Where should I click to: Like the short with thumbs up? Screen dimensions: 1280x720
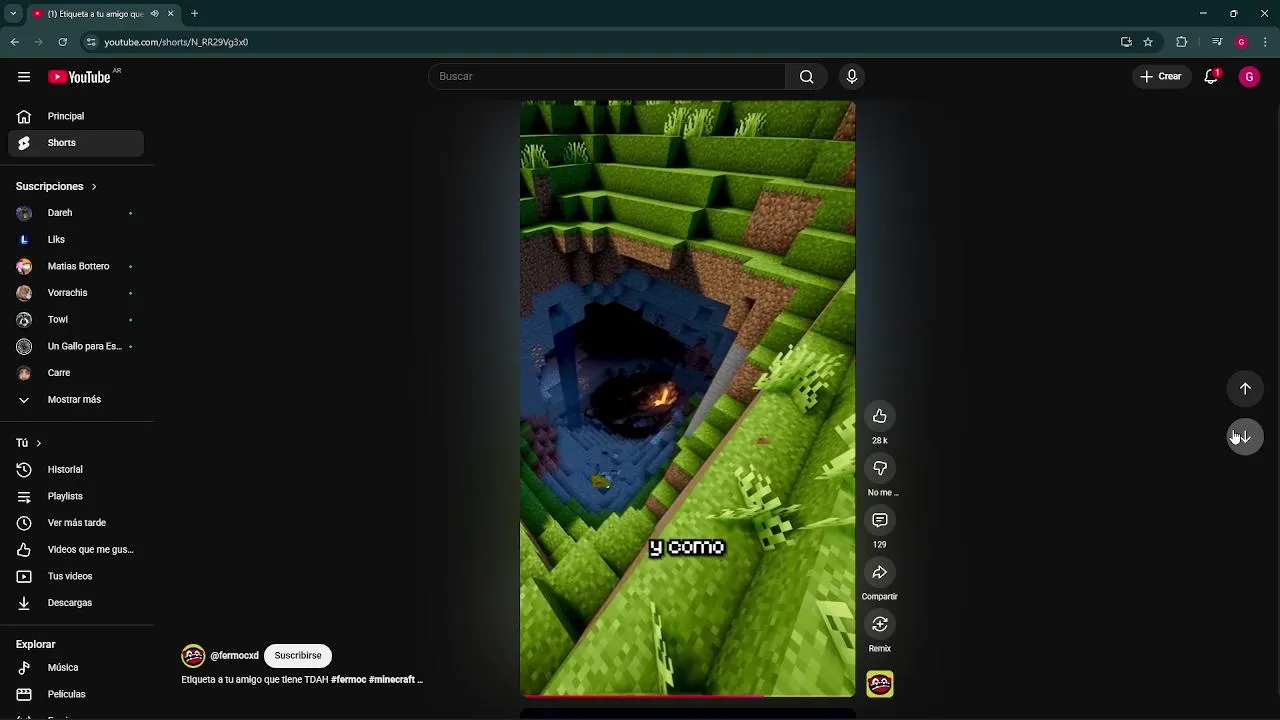pos(880,416)
